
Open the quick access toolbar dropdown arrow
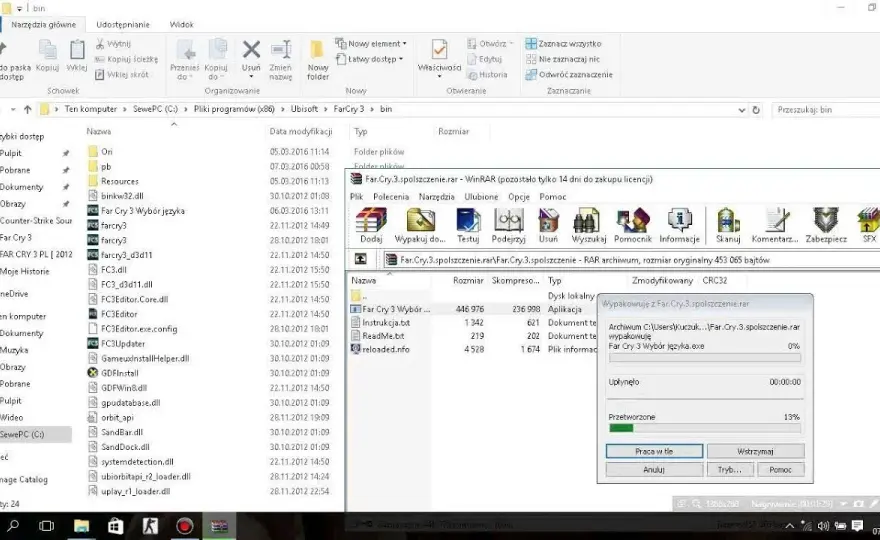pyautogui.click(x=19, y=8)
